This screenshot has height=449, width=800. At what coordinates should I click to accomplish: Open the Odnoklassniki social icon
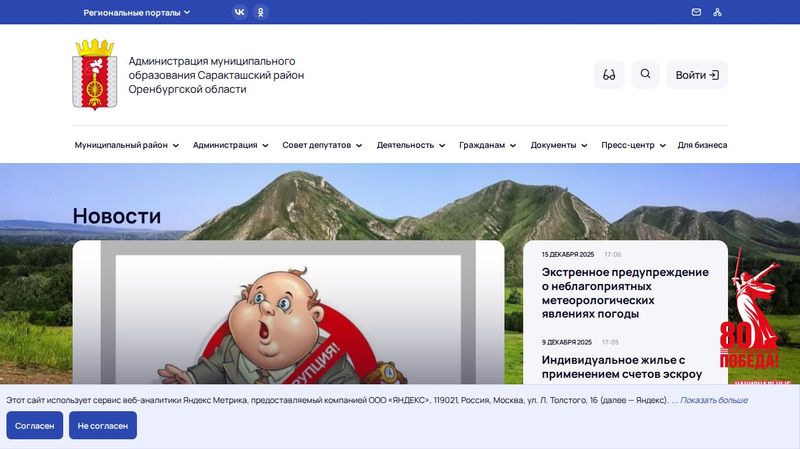tap(261, 12)
